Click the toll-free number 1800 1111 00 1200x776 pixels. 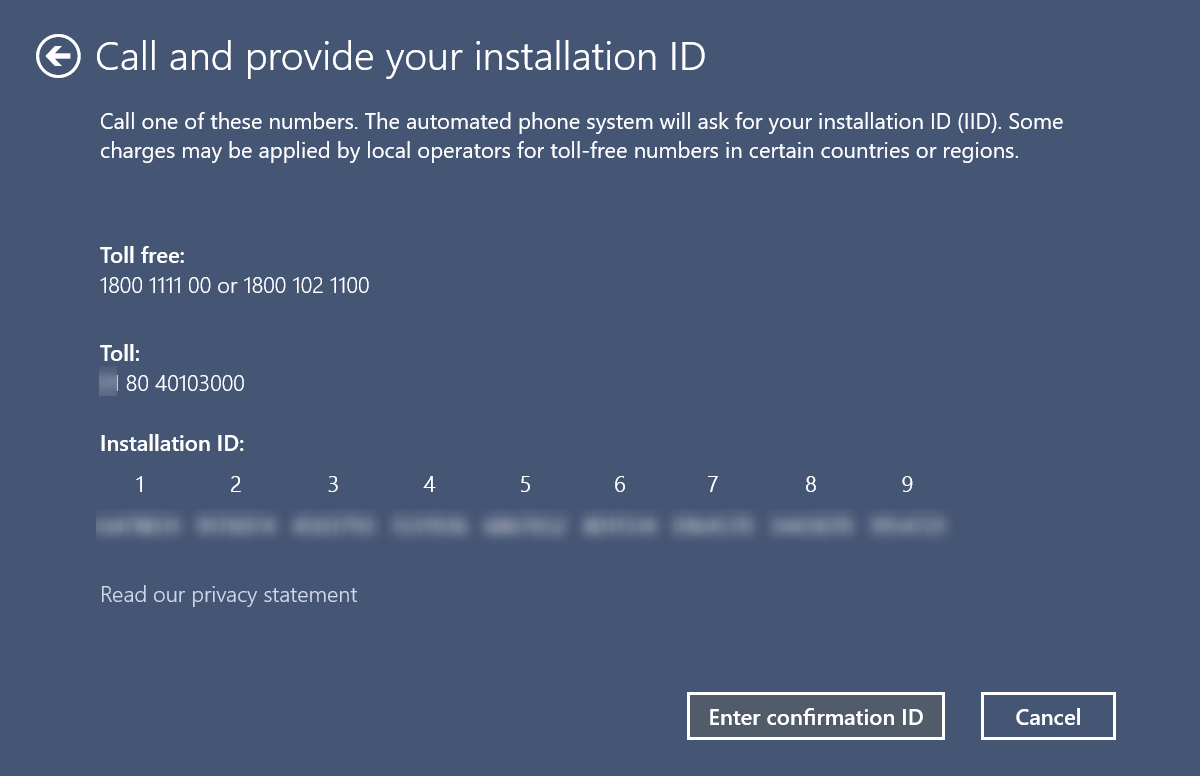[x=155, y=286]
